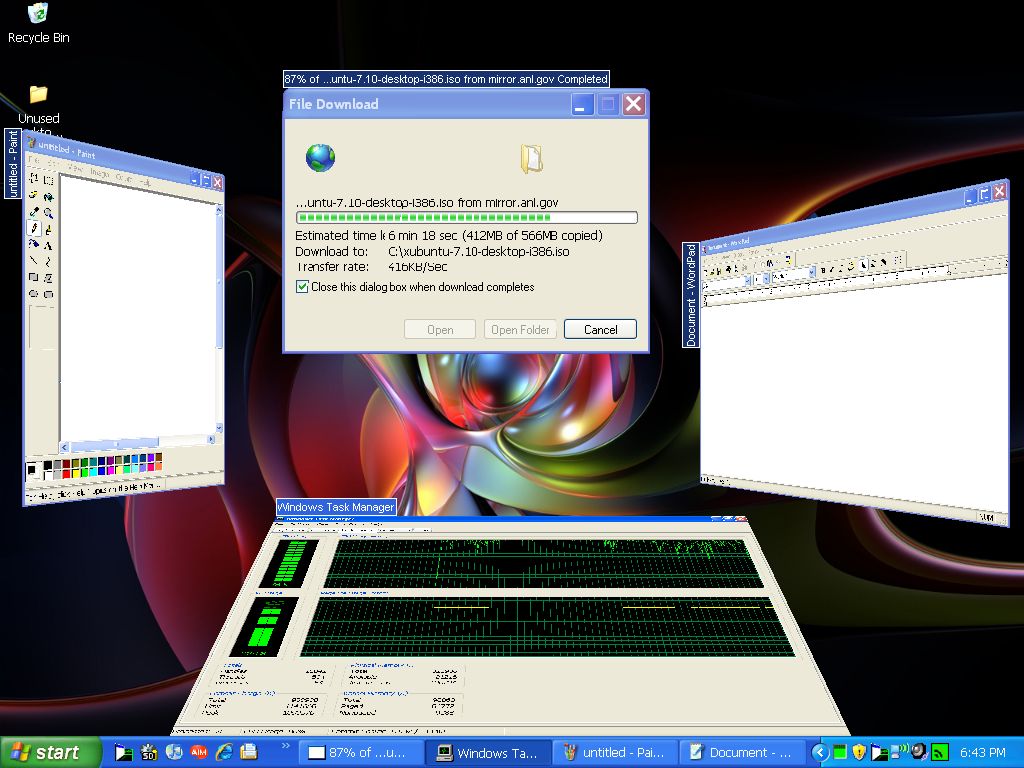The image size is (1024, 768).
Task: Click Paint's horizontal scrollbar thumb
Action: click(x=114, y=444)
